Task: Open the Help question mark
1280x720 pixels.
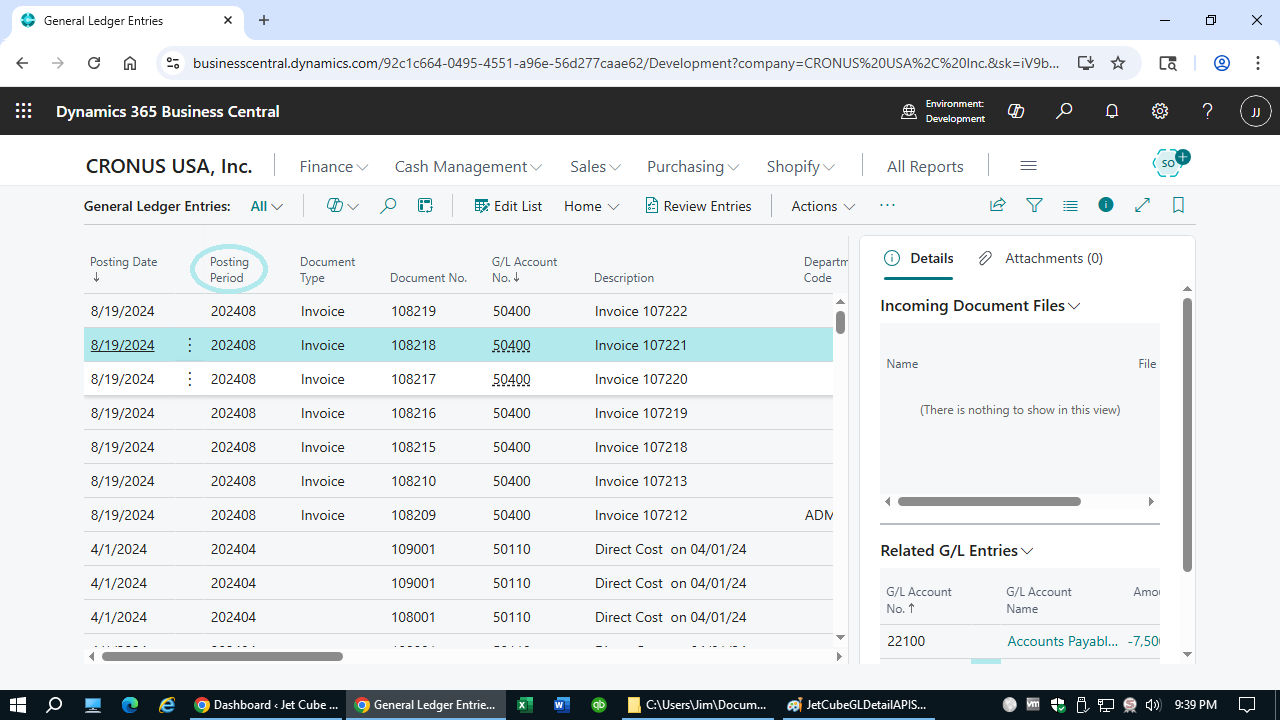Action: (x=1207, y=111)
